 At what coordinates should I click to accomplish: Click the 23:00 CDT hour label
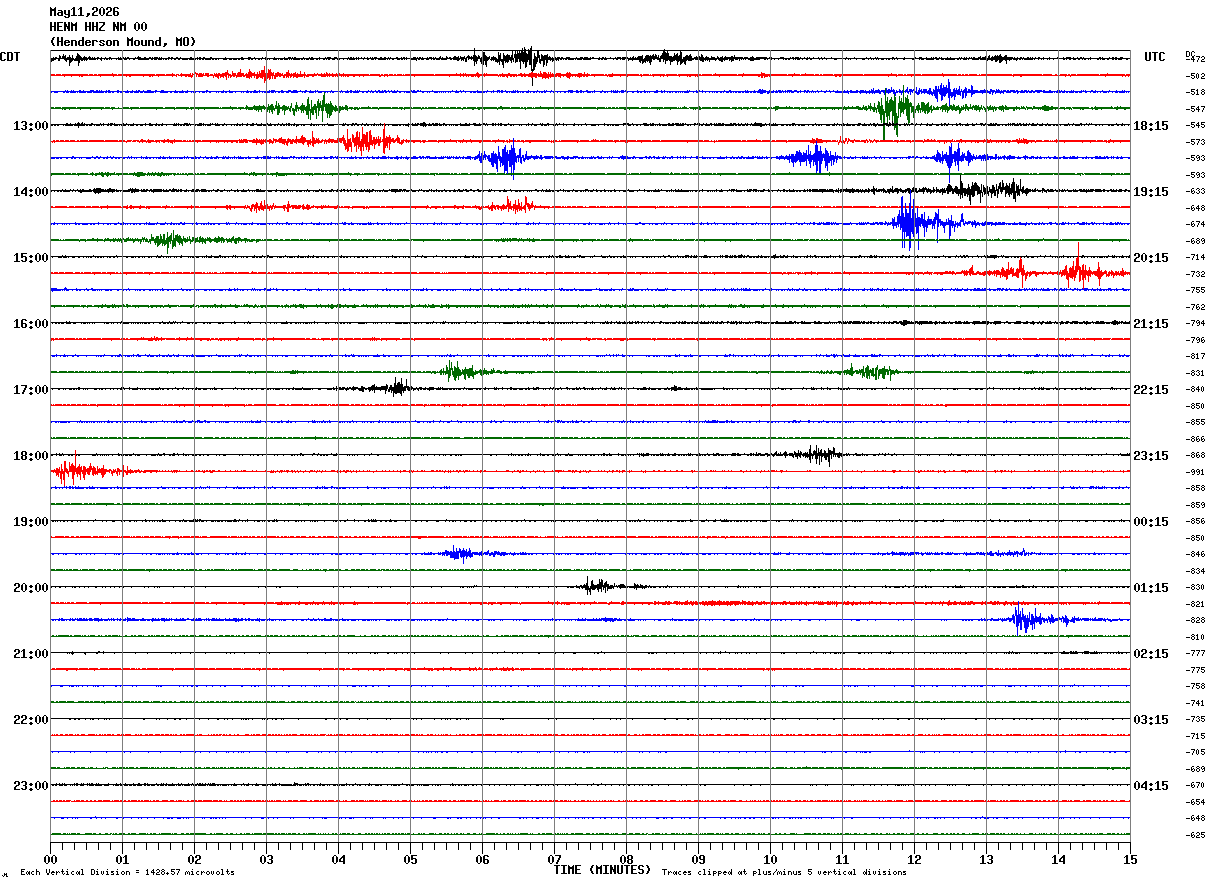[30, 786]
